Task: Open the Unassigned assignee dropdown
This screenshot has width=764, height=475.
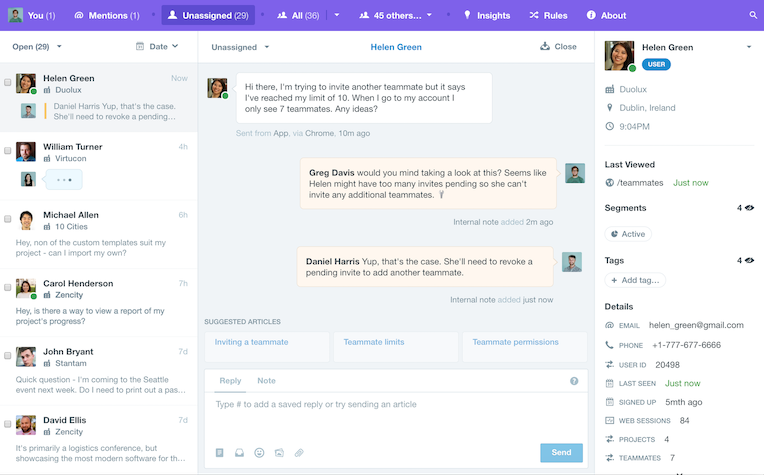Action: point(240,47)
